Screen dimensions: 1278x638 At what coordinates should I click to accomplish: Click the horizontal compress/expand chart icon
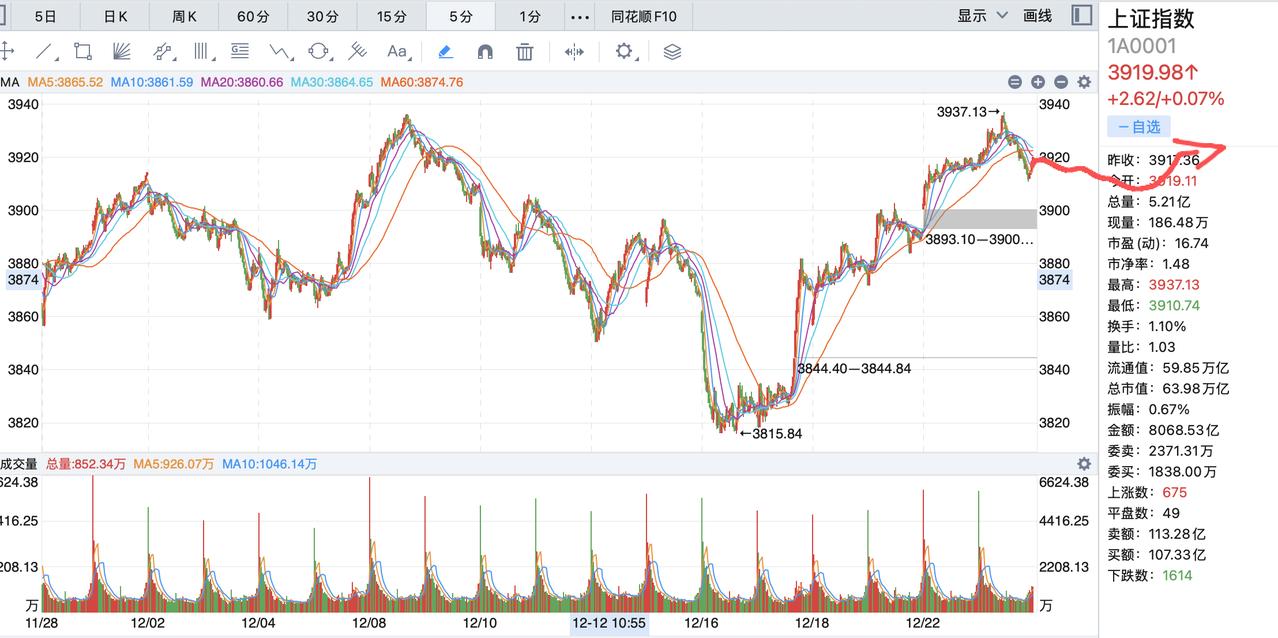click(574, 51)
